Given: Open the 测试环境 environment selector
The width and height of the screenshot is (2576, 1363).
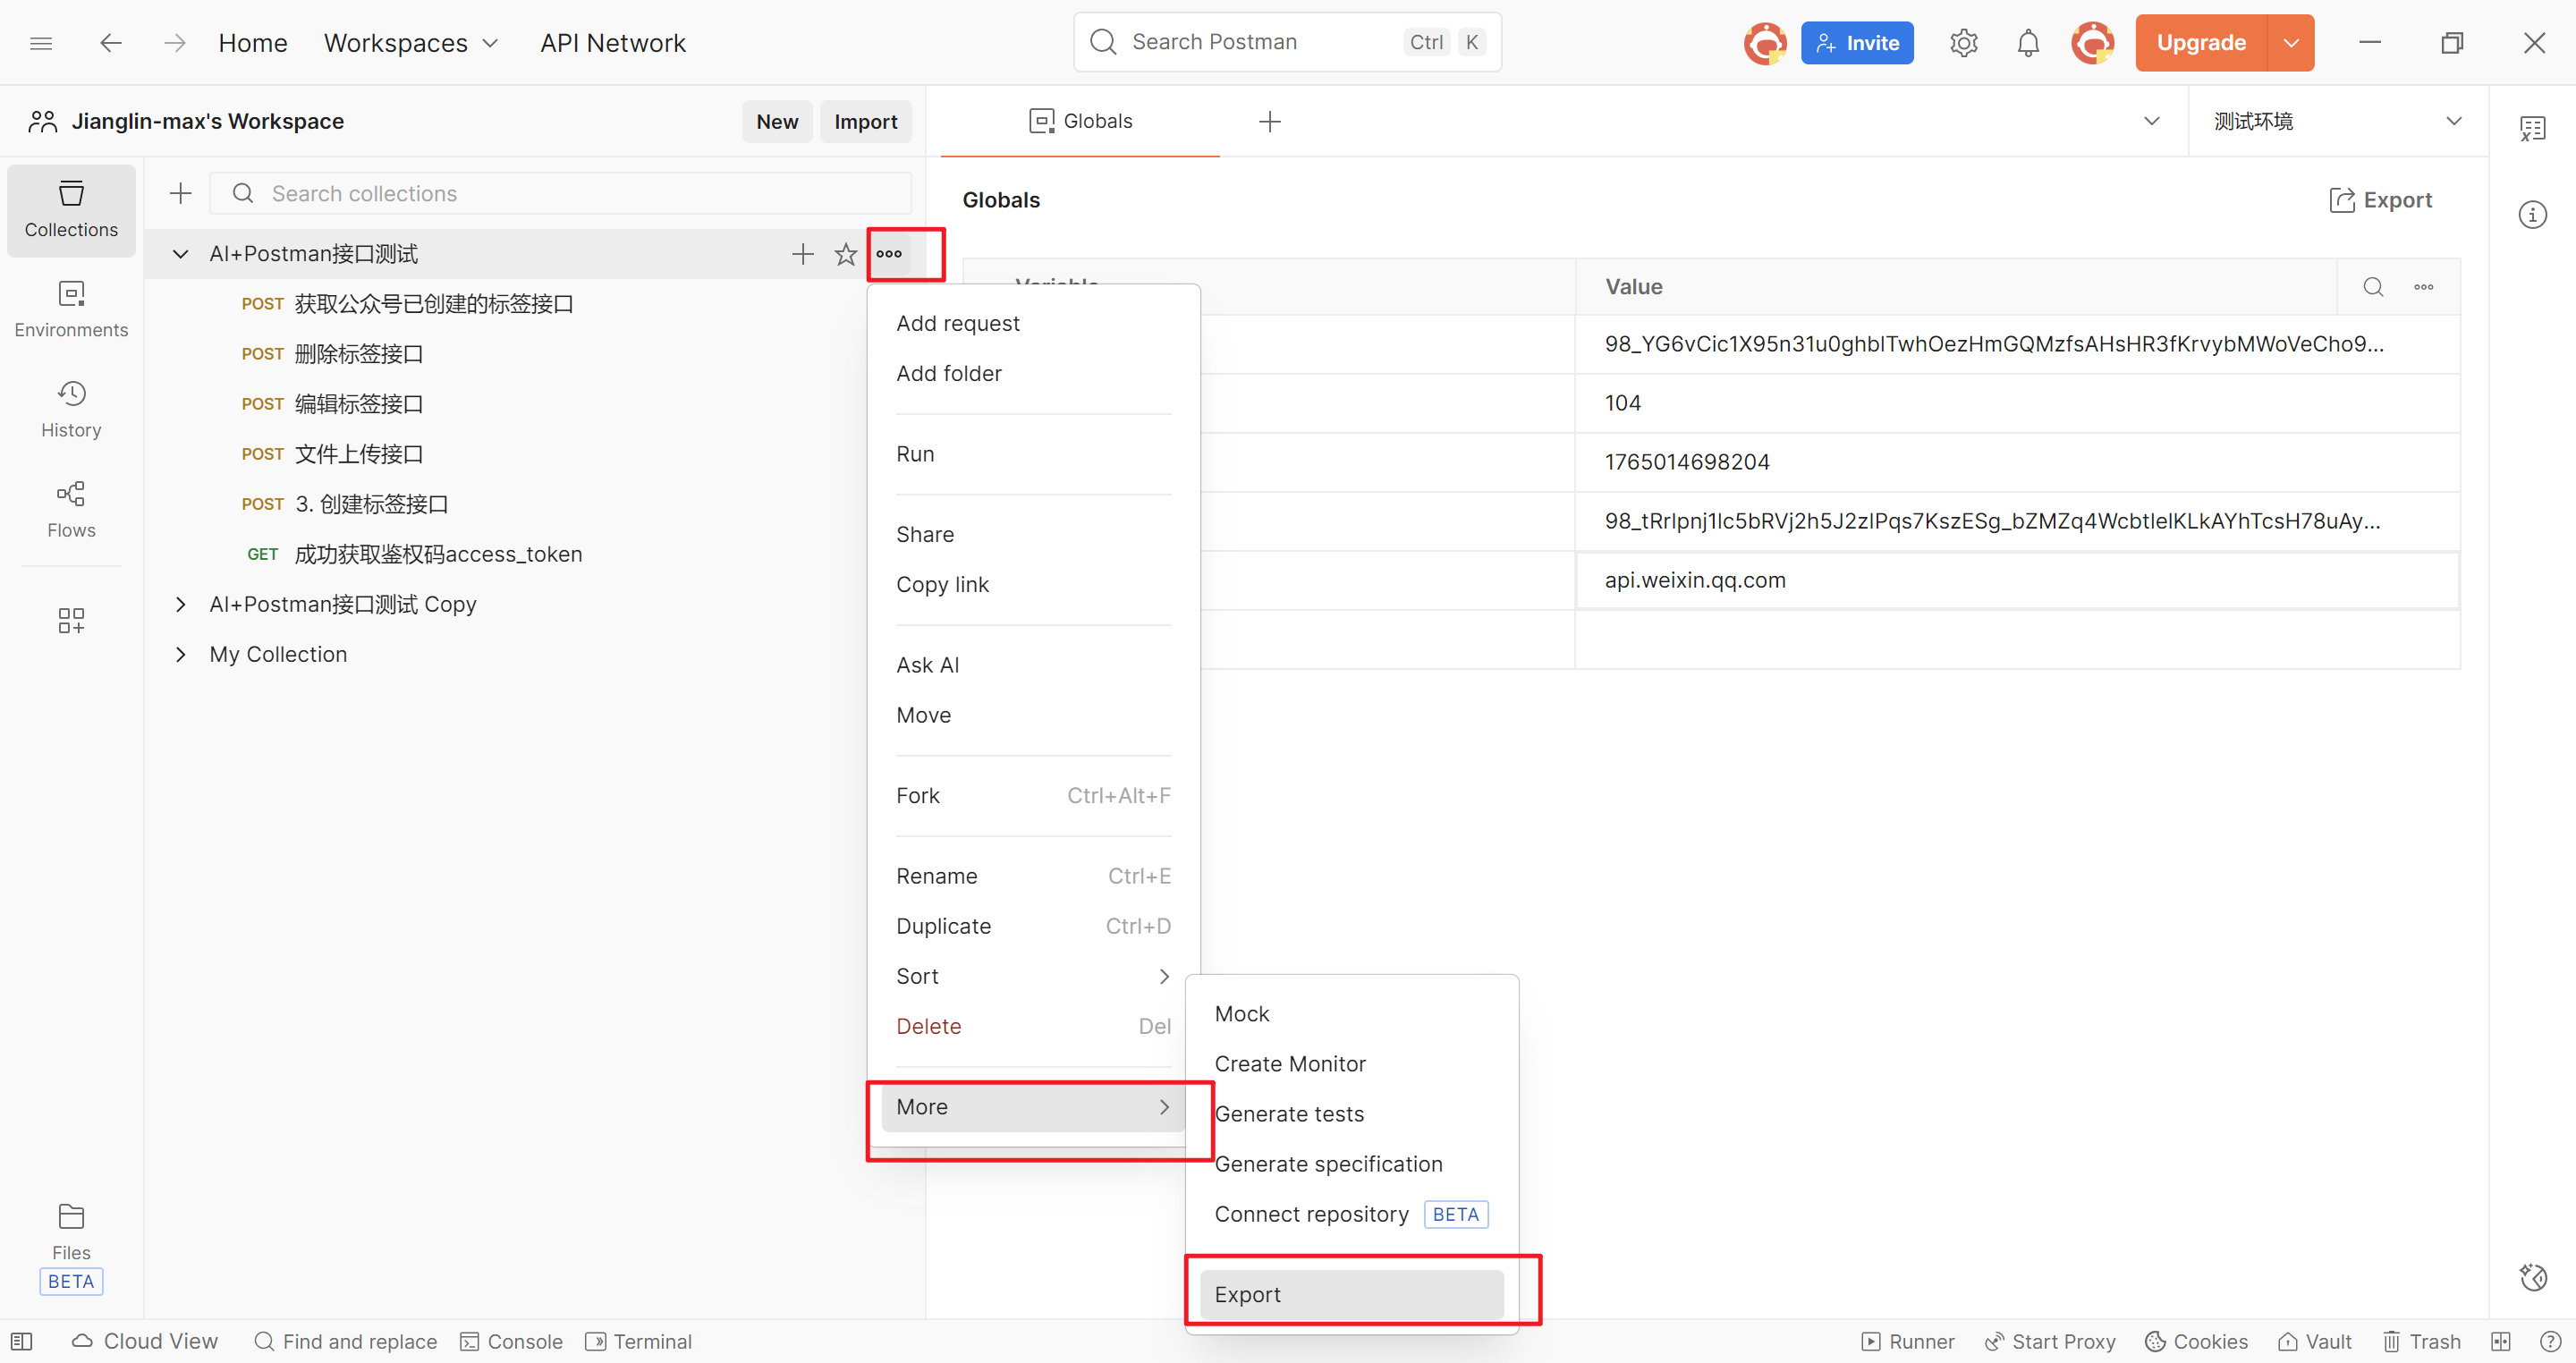Looking at the screenshot, I should pos(2338,121).
